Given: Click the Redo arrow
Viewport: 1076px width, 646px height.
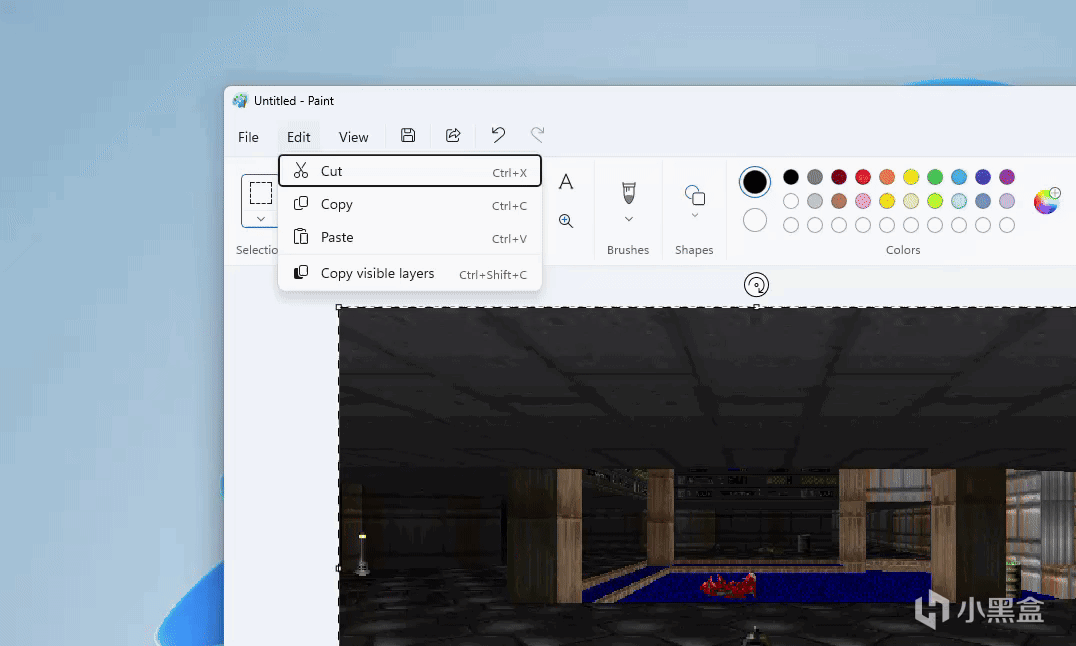Looking at the screenshot, I should (x=537, y=135).
